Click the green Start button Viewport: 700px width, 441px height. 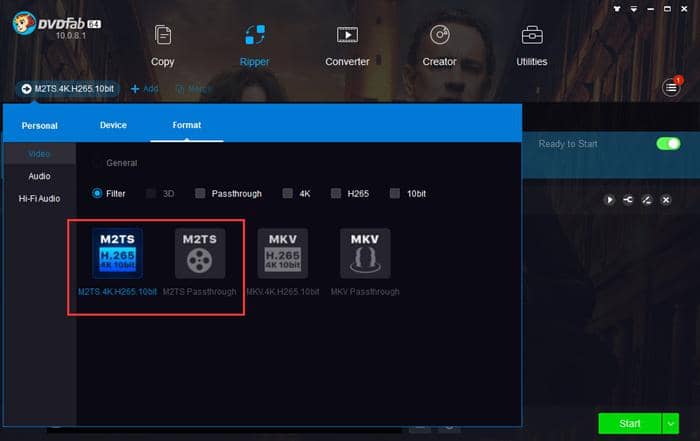629,423
